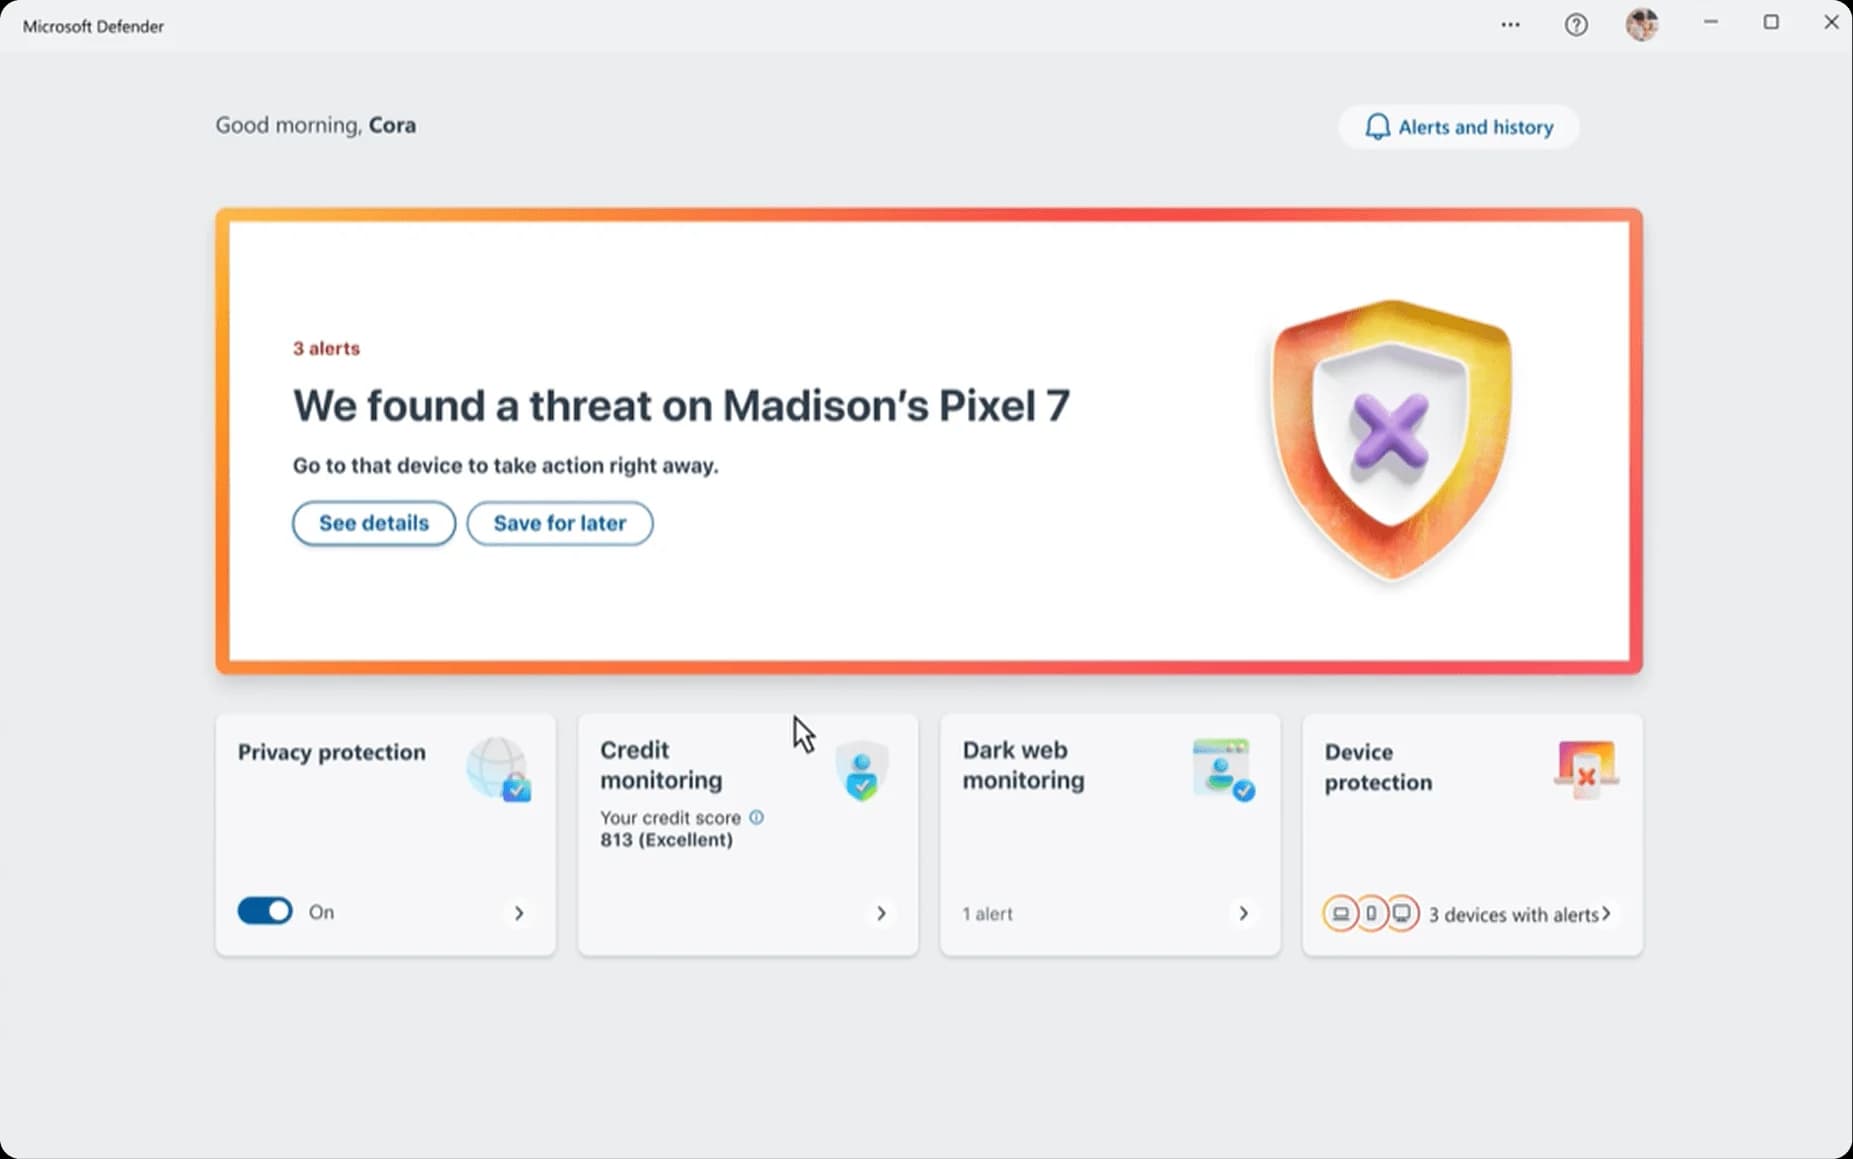Click the shield with purple X graphic
Viewport: 1853px width, 1159px height.
tap(1391, 439)
